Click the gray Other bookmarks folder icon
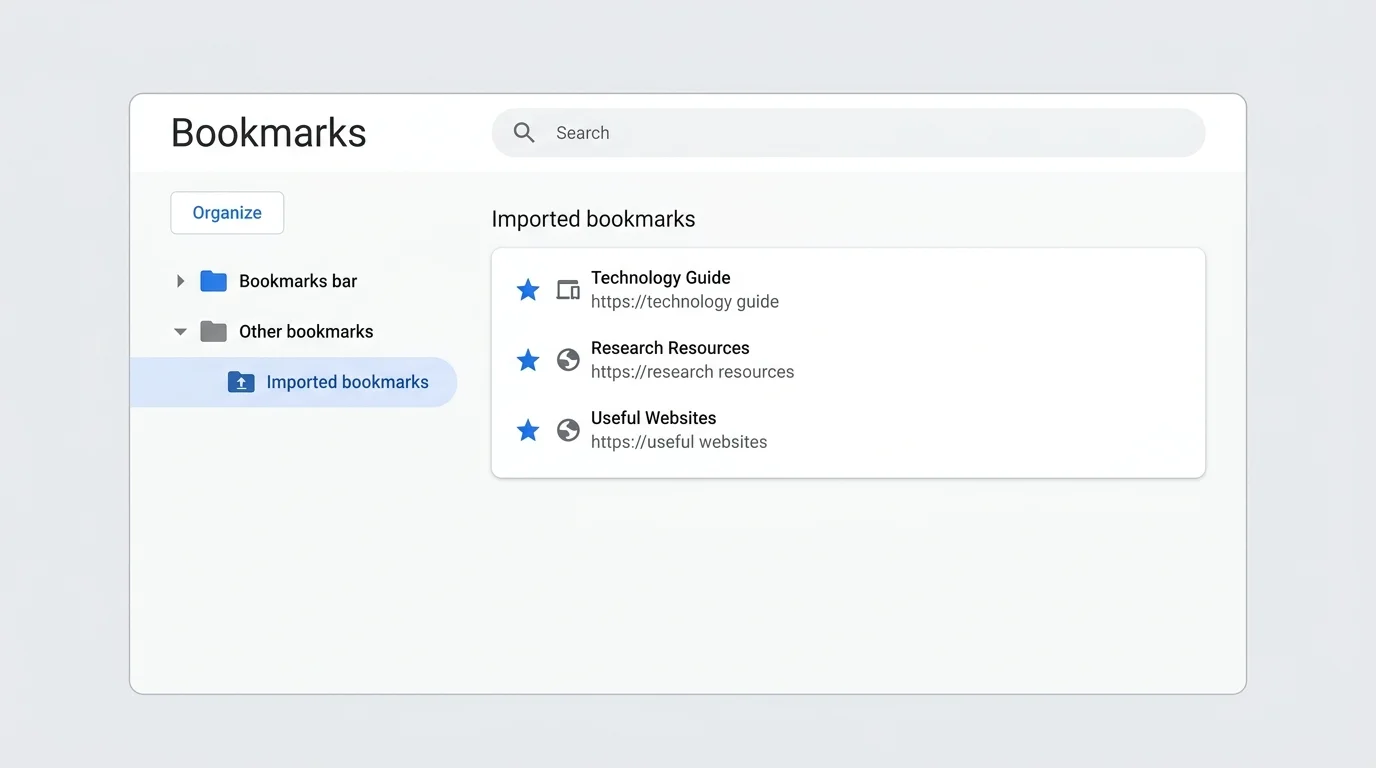Screen dimensions: 1376x768 coord(213,331)
